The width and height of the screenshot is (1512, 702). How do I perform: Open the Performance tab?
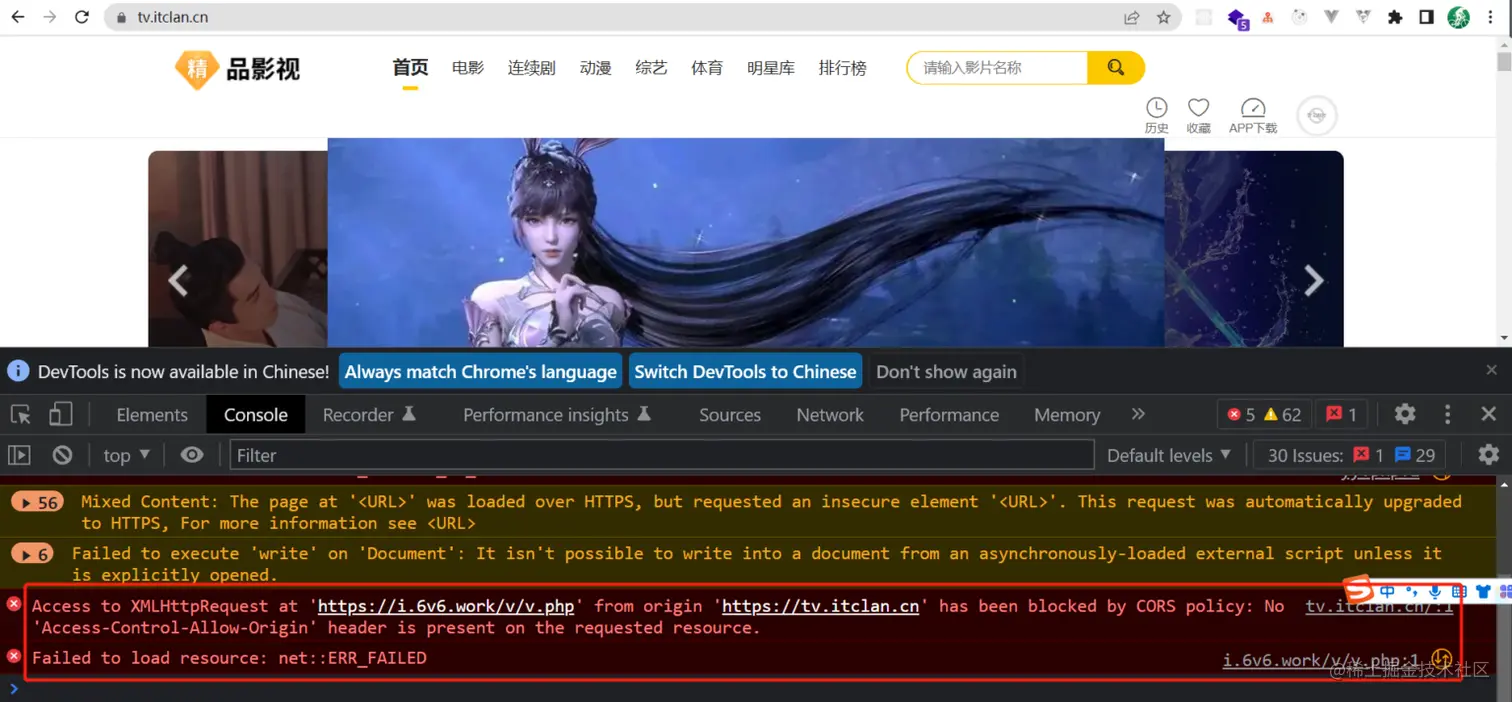[x=949, y=415]
